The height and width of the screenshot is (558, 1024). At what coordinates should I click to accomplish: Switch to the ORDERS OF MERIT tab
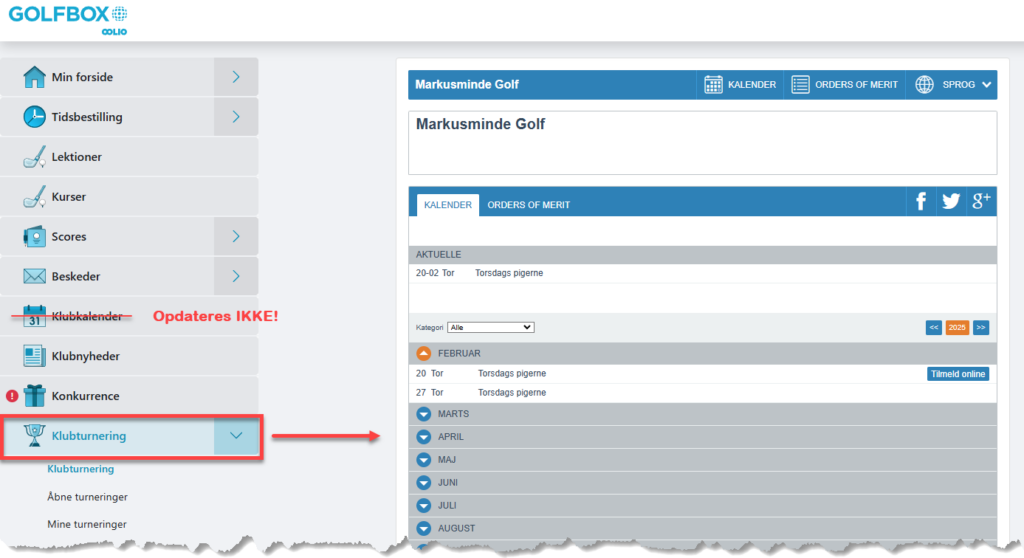pos(528,205)
